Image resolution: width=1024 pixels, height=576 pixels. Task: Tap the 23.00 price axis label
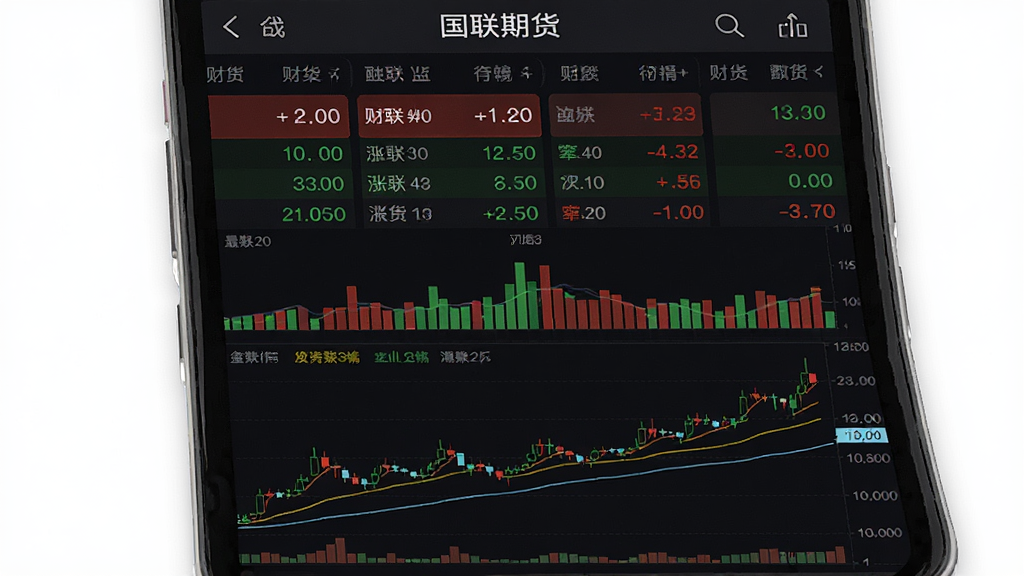pos(856,381)
